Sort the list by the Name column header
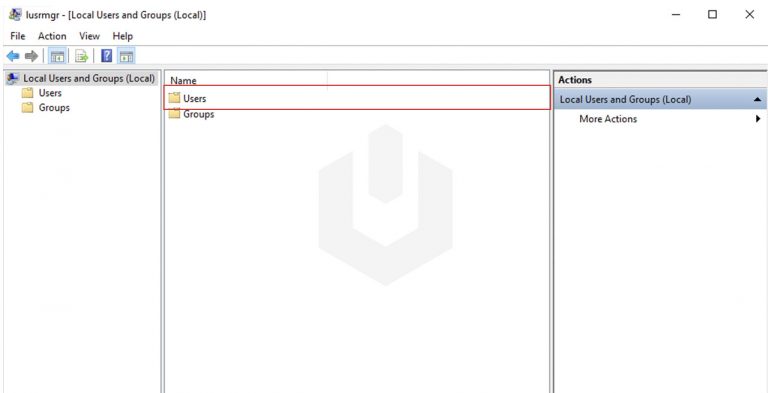The image size is (768, 393). pyautogui.click(x=246, y=80)
